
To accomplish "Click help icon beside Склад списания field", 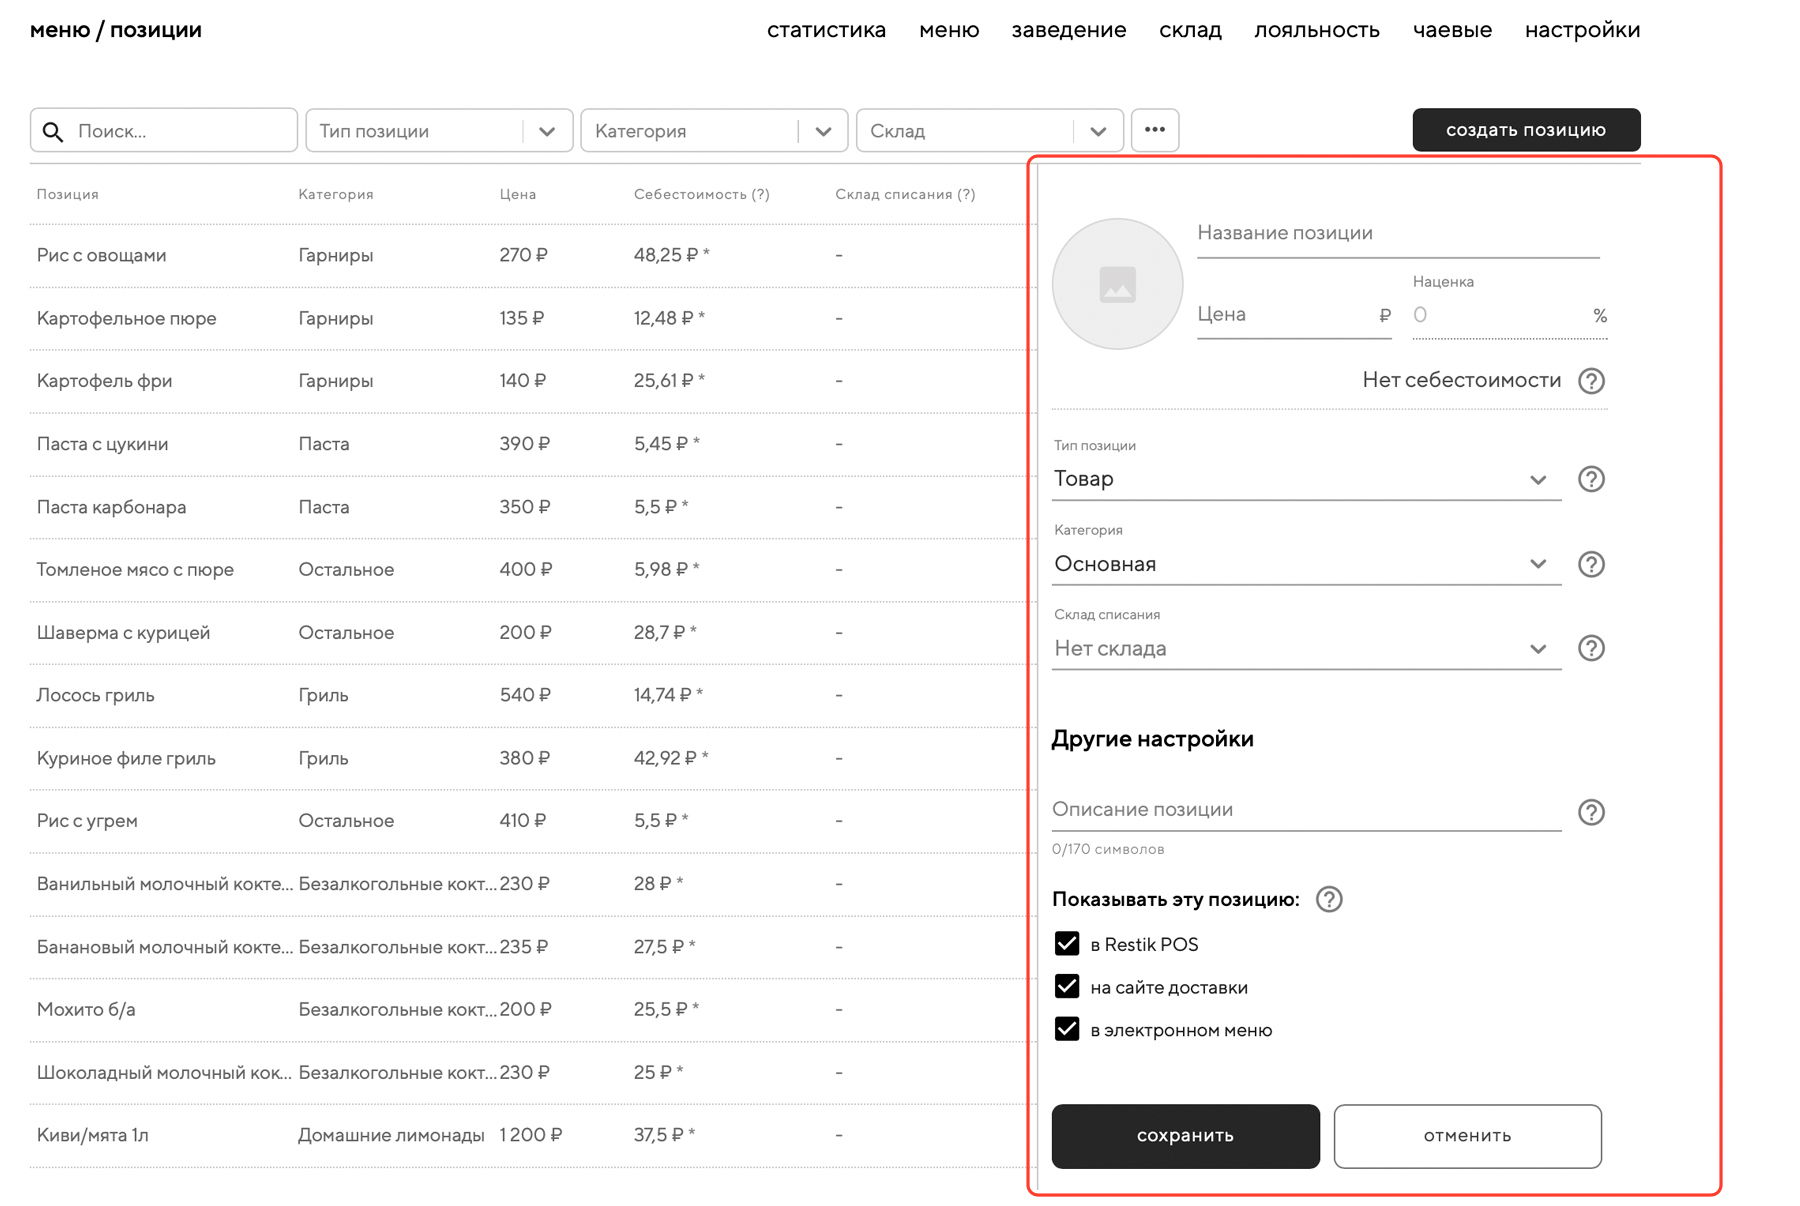I will (1591, 648).
